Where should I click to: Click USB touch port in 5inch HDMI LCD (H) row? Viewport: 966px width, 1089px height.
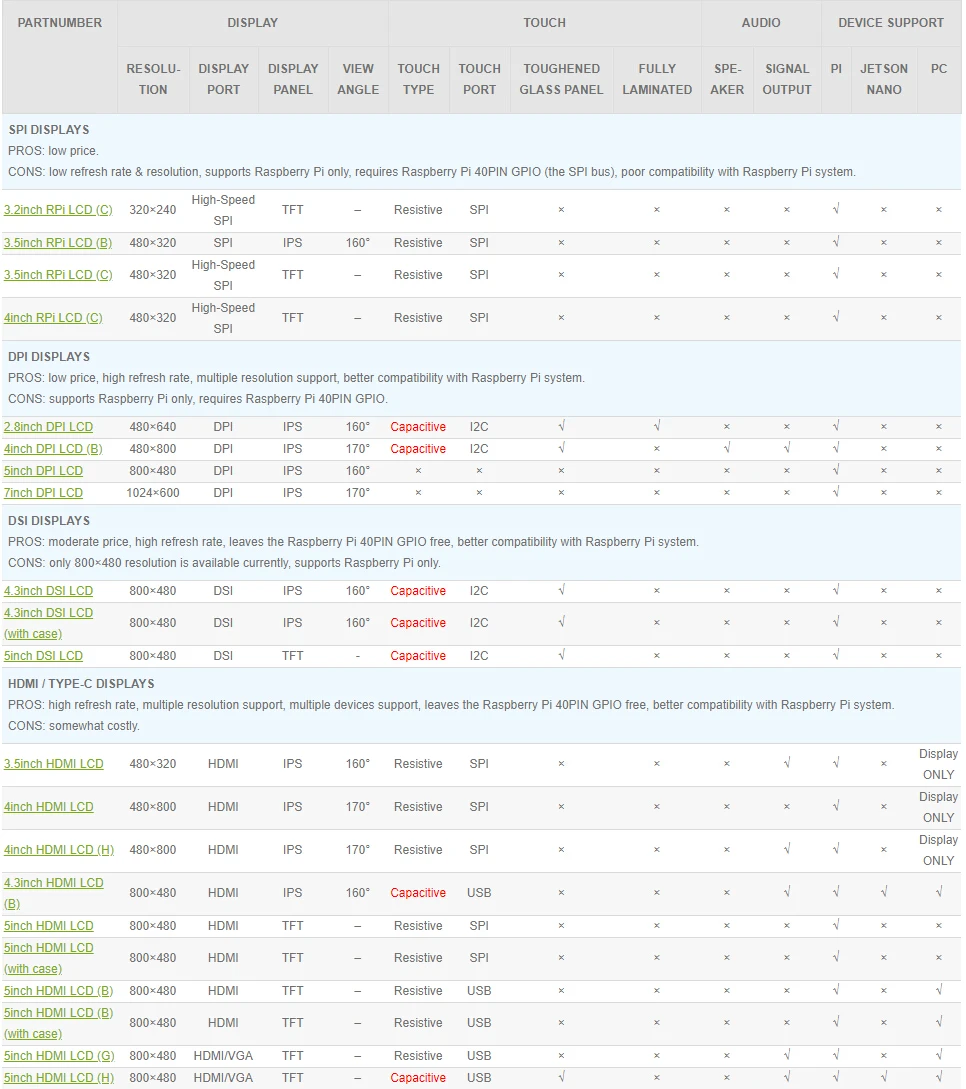click(479, 1078)
